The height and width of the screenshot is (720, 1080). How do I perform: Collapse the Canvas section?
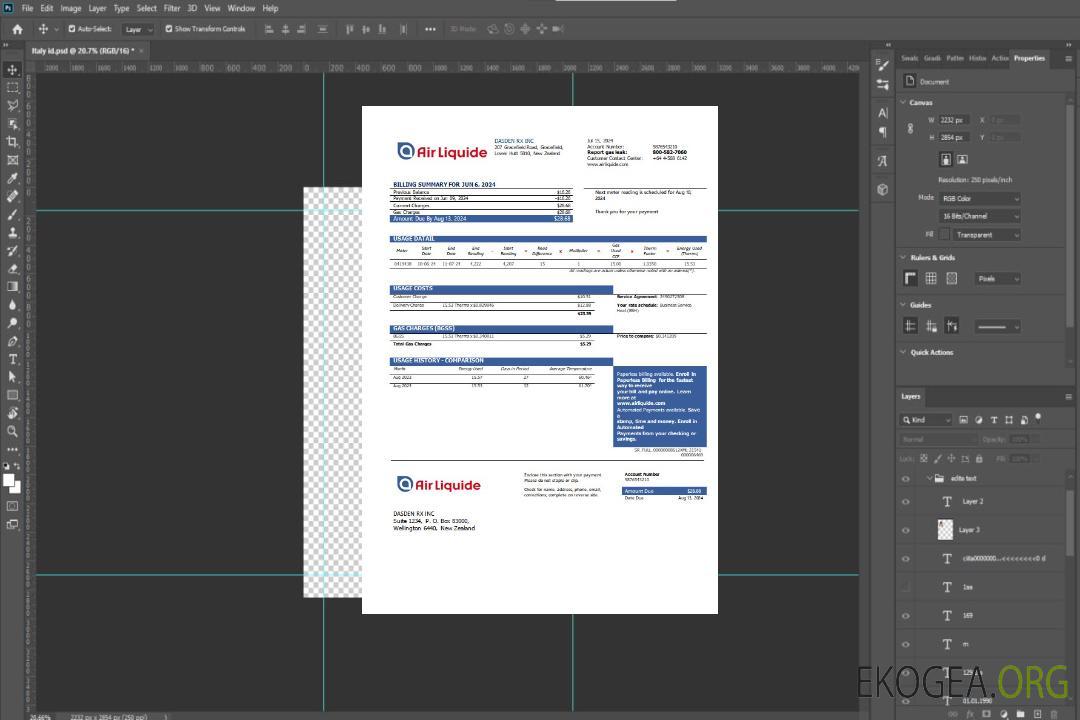pyautogui.click(x=904, y=102)
